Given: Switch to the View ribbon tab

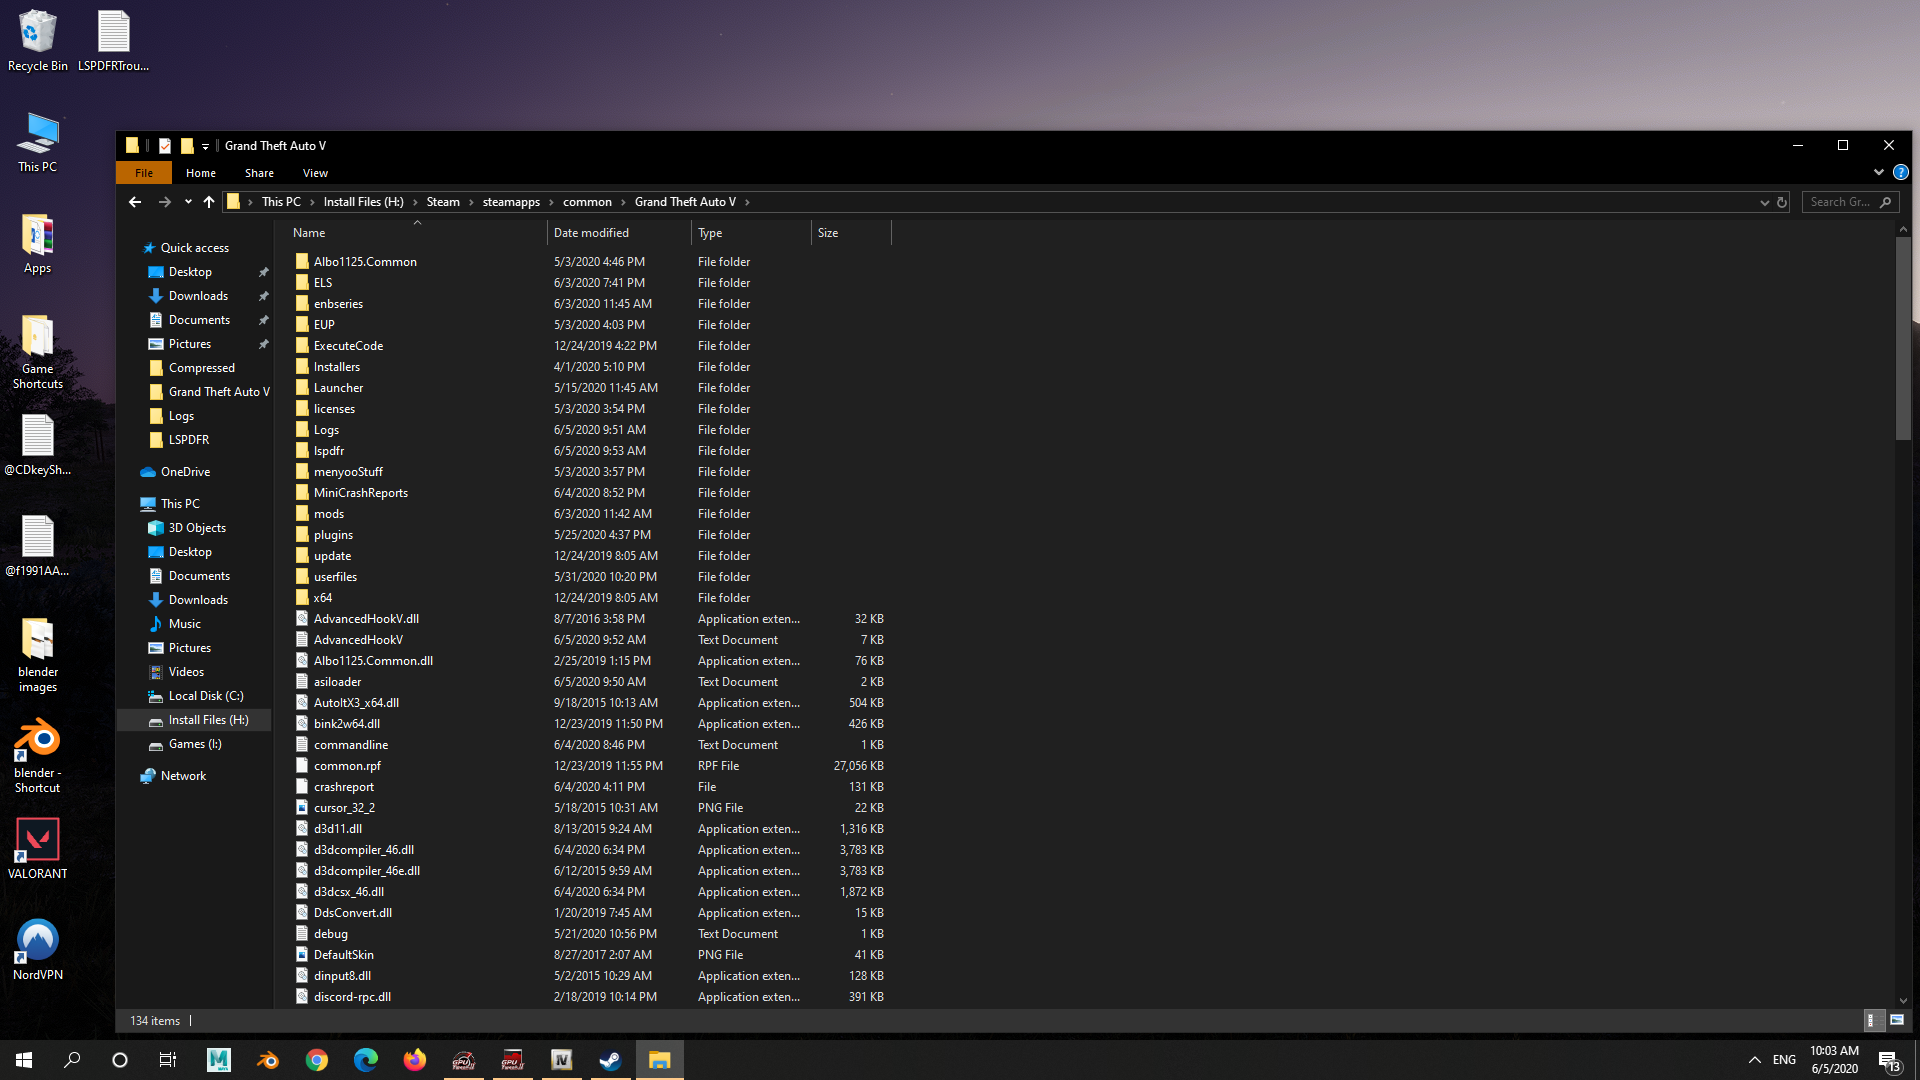Looking at the screenshot, I should pyautogui.click(x=315, y=173).
